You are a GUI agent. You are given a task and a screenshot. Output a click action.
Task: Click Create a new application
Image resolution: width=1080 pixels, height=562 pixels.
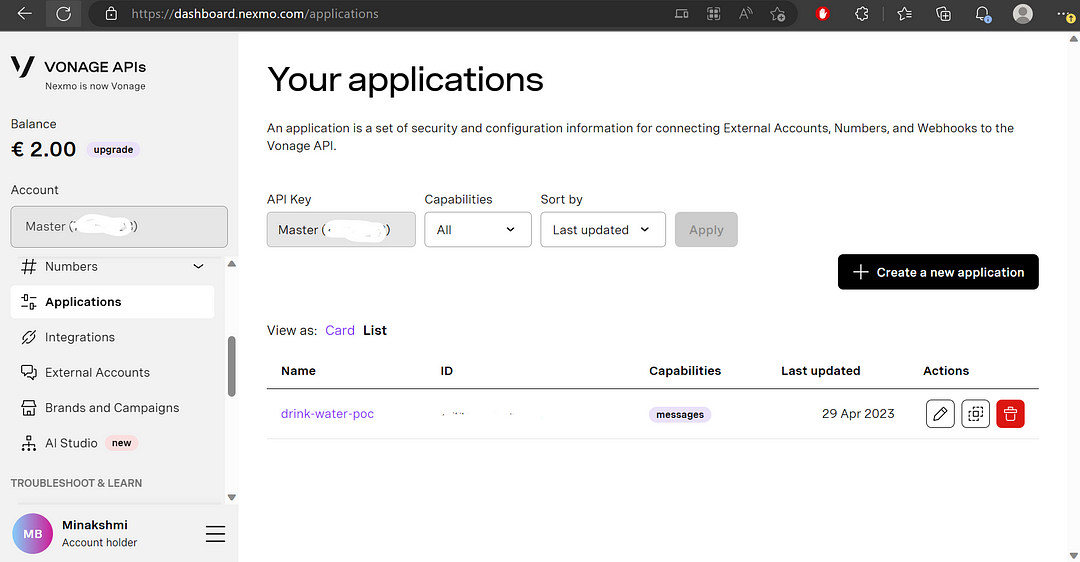point(938,272)
